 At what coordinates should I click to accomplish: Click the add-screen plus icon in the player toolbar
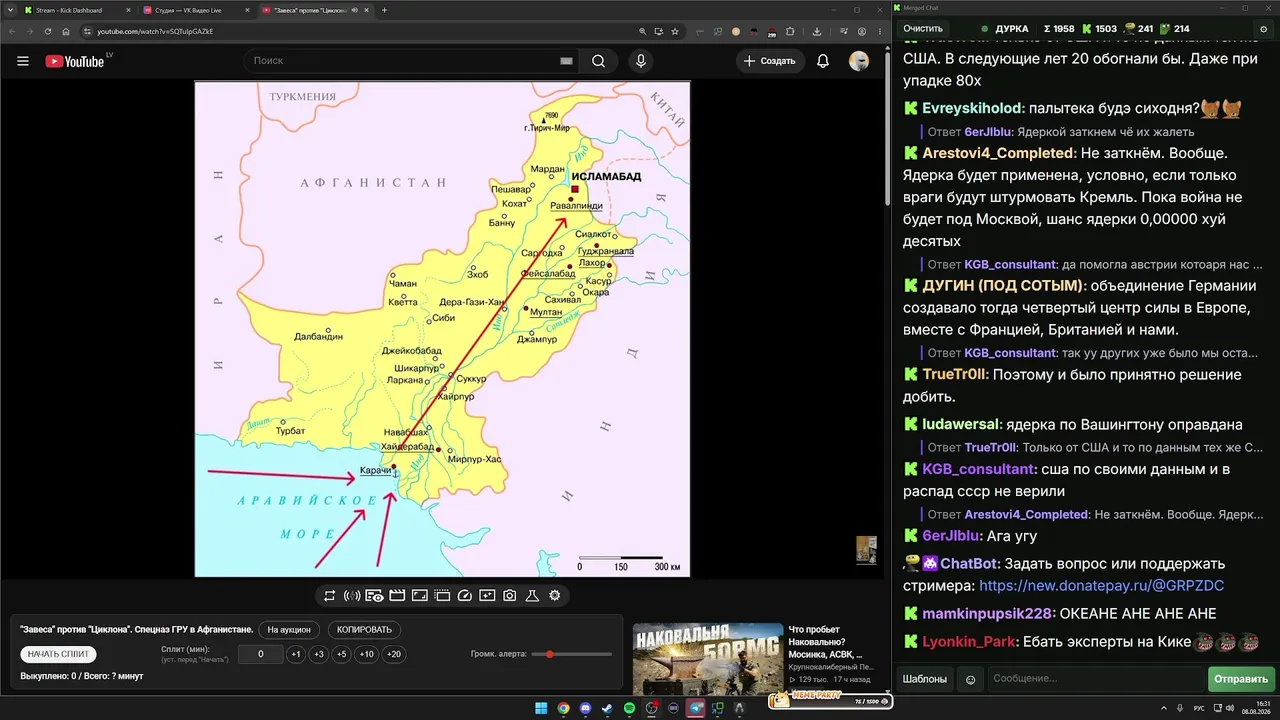(487, 596)
